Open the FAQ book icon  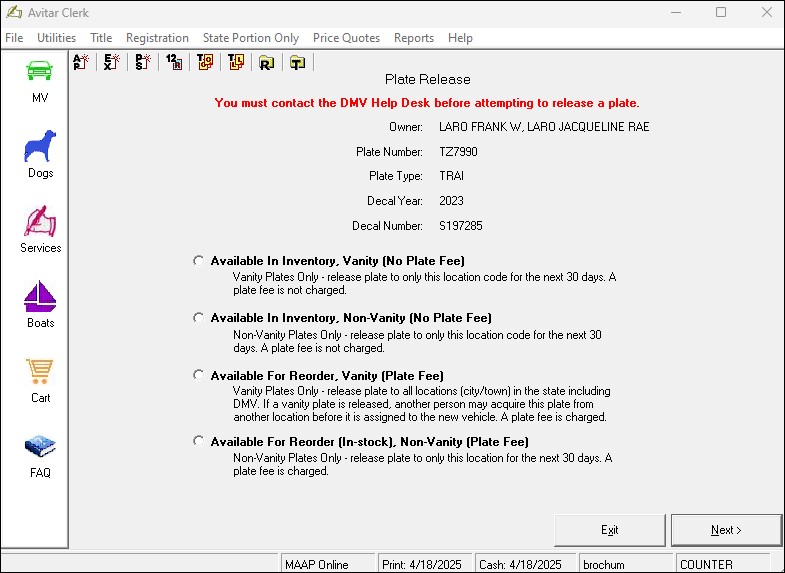click(40, 447)
